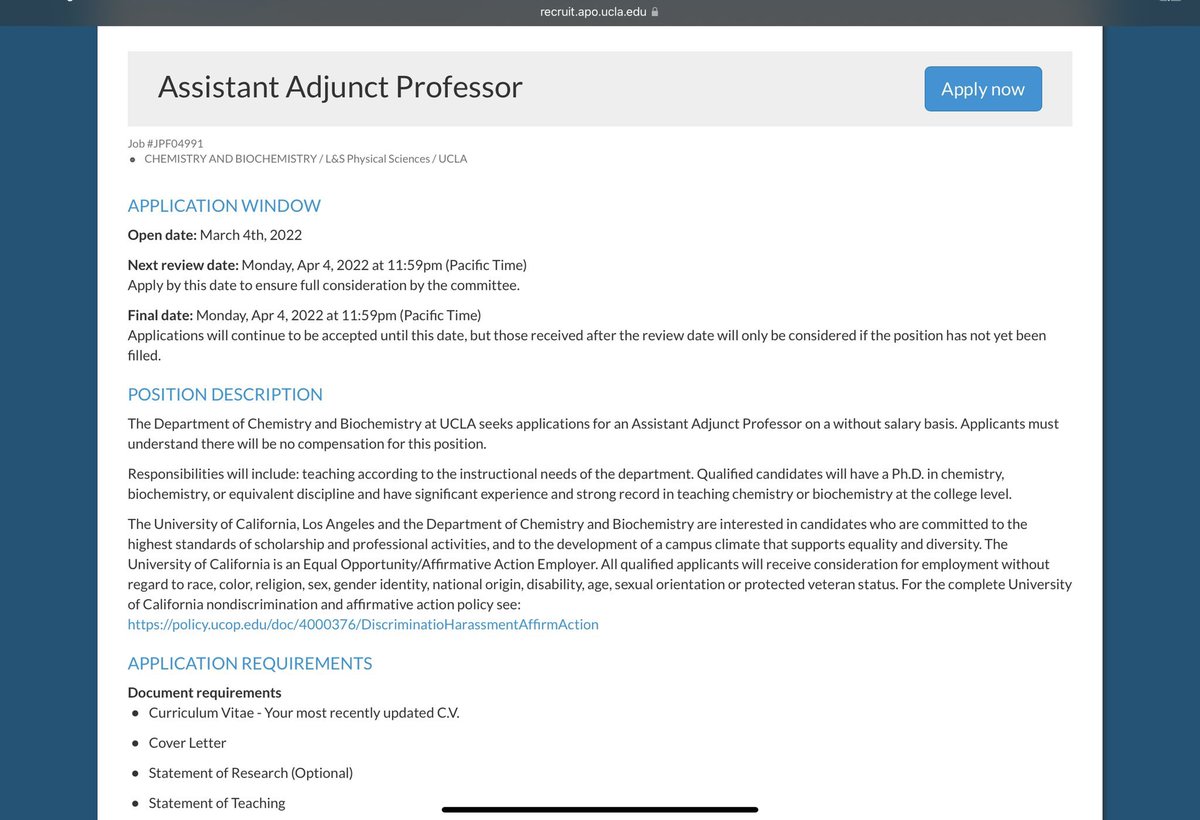Select the Cover Letter requirement item
Screen dimensions: 1200x820
(x=188, y=743)
